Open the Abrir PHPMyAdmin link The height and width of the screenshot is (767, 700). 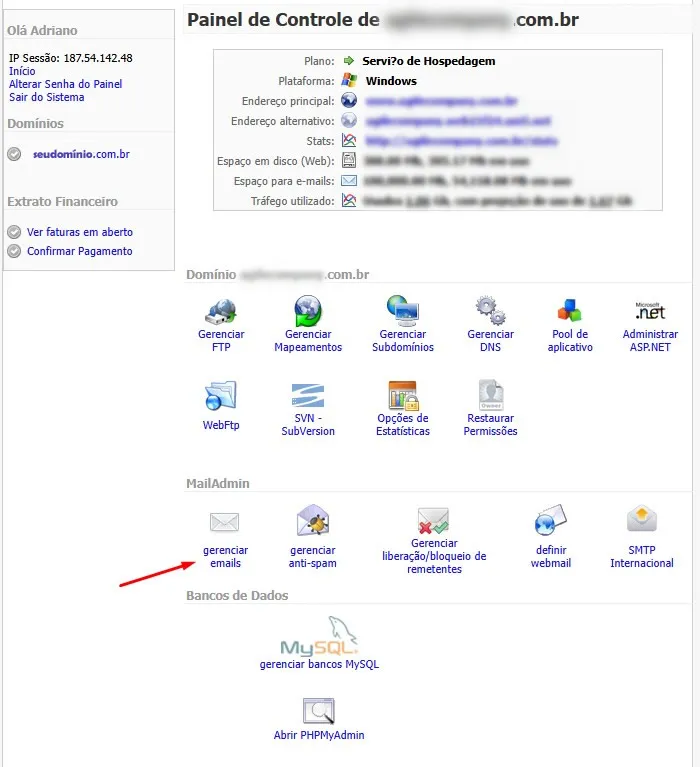(x=319, y=735)
